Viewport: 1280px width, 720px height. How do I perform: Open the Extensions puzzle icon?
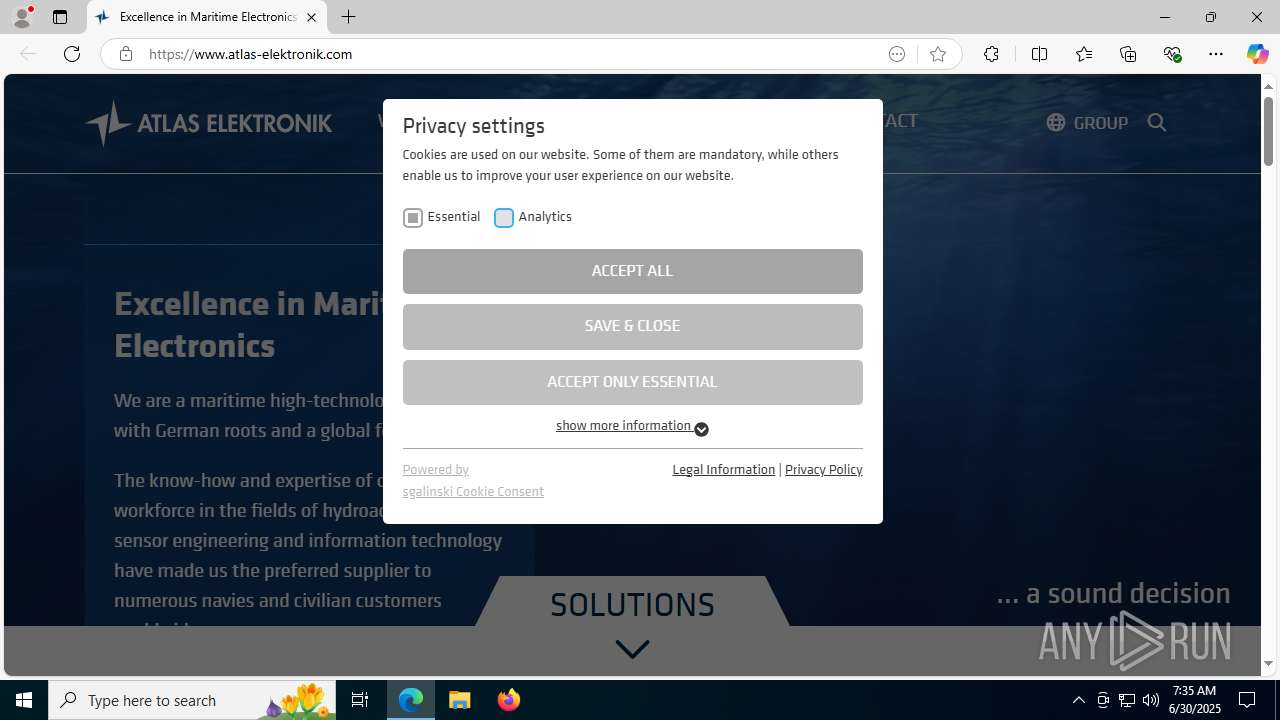coord(991,54)
